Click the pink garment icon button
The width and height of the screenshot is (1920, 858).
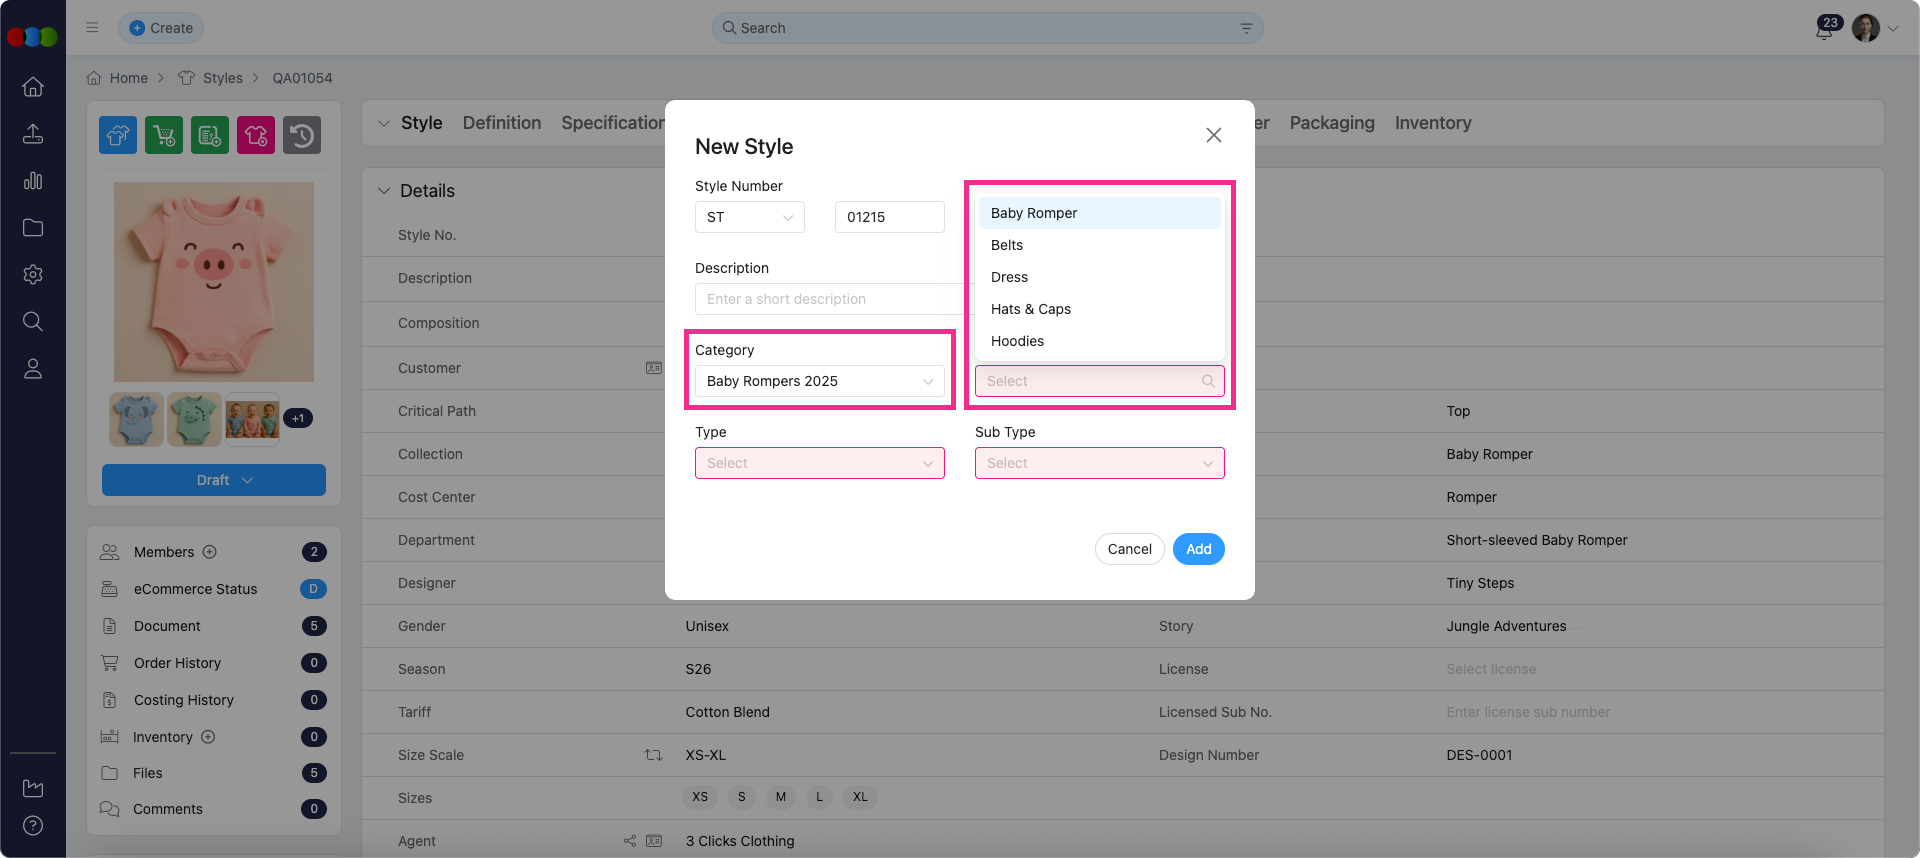click(x=256, y=135)
